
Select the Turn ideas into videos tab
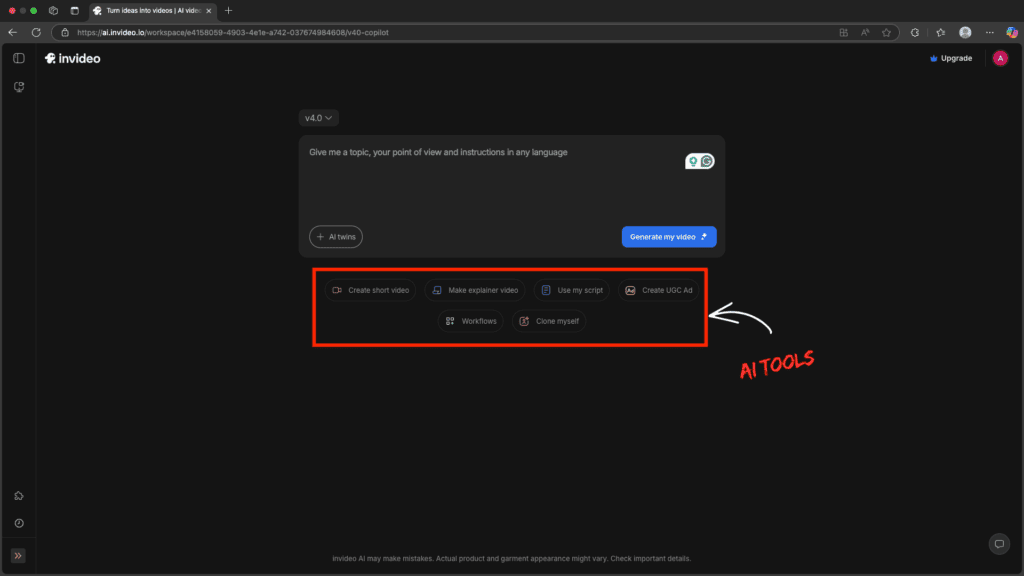click(150, 11)
